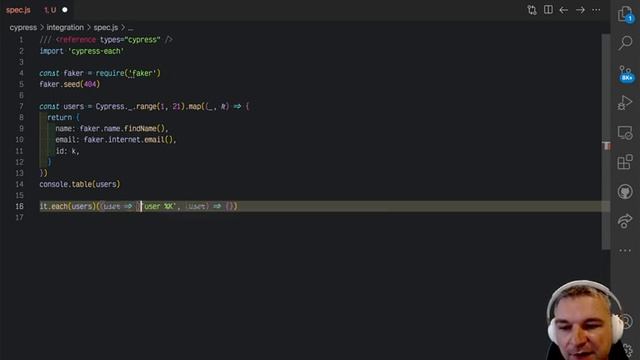Select the spec.js editor tab

(x=36, y=10)
